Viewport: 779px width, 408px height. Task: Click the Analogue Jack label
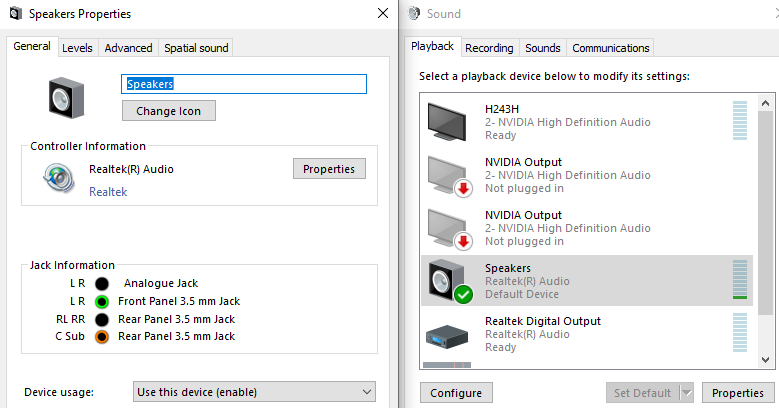[161, 283]
